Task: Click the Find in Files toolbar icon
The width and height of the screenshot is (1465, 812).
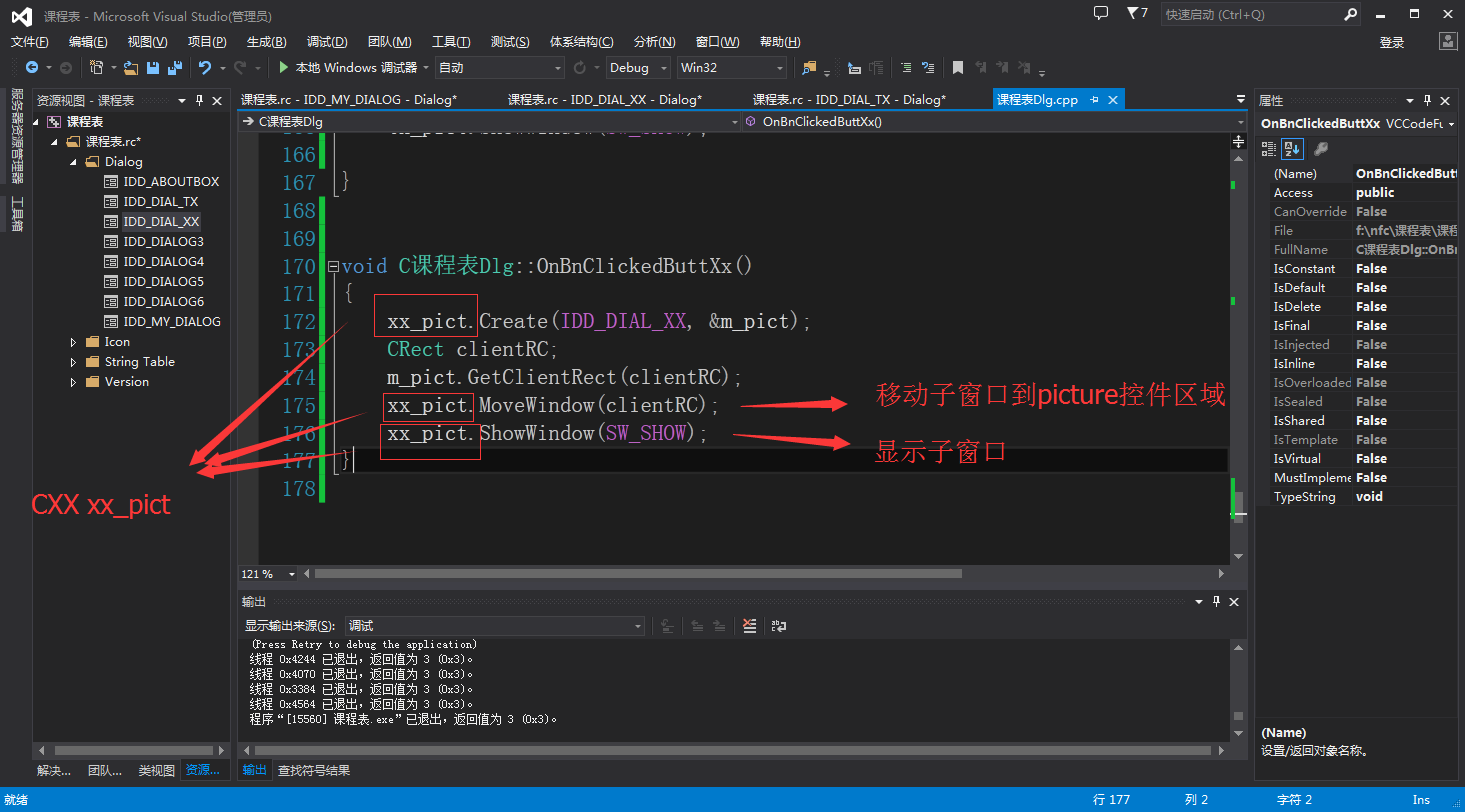Action: pos(809,68)
